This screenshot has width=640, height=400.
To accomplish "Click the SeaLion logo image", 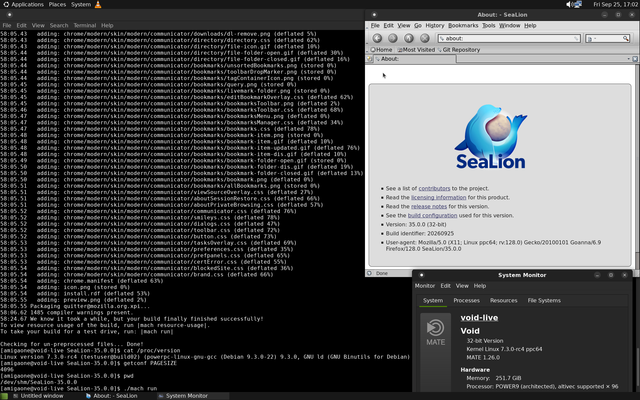I will click(x=491, y=137).
